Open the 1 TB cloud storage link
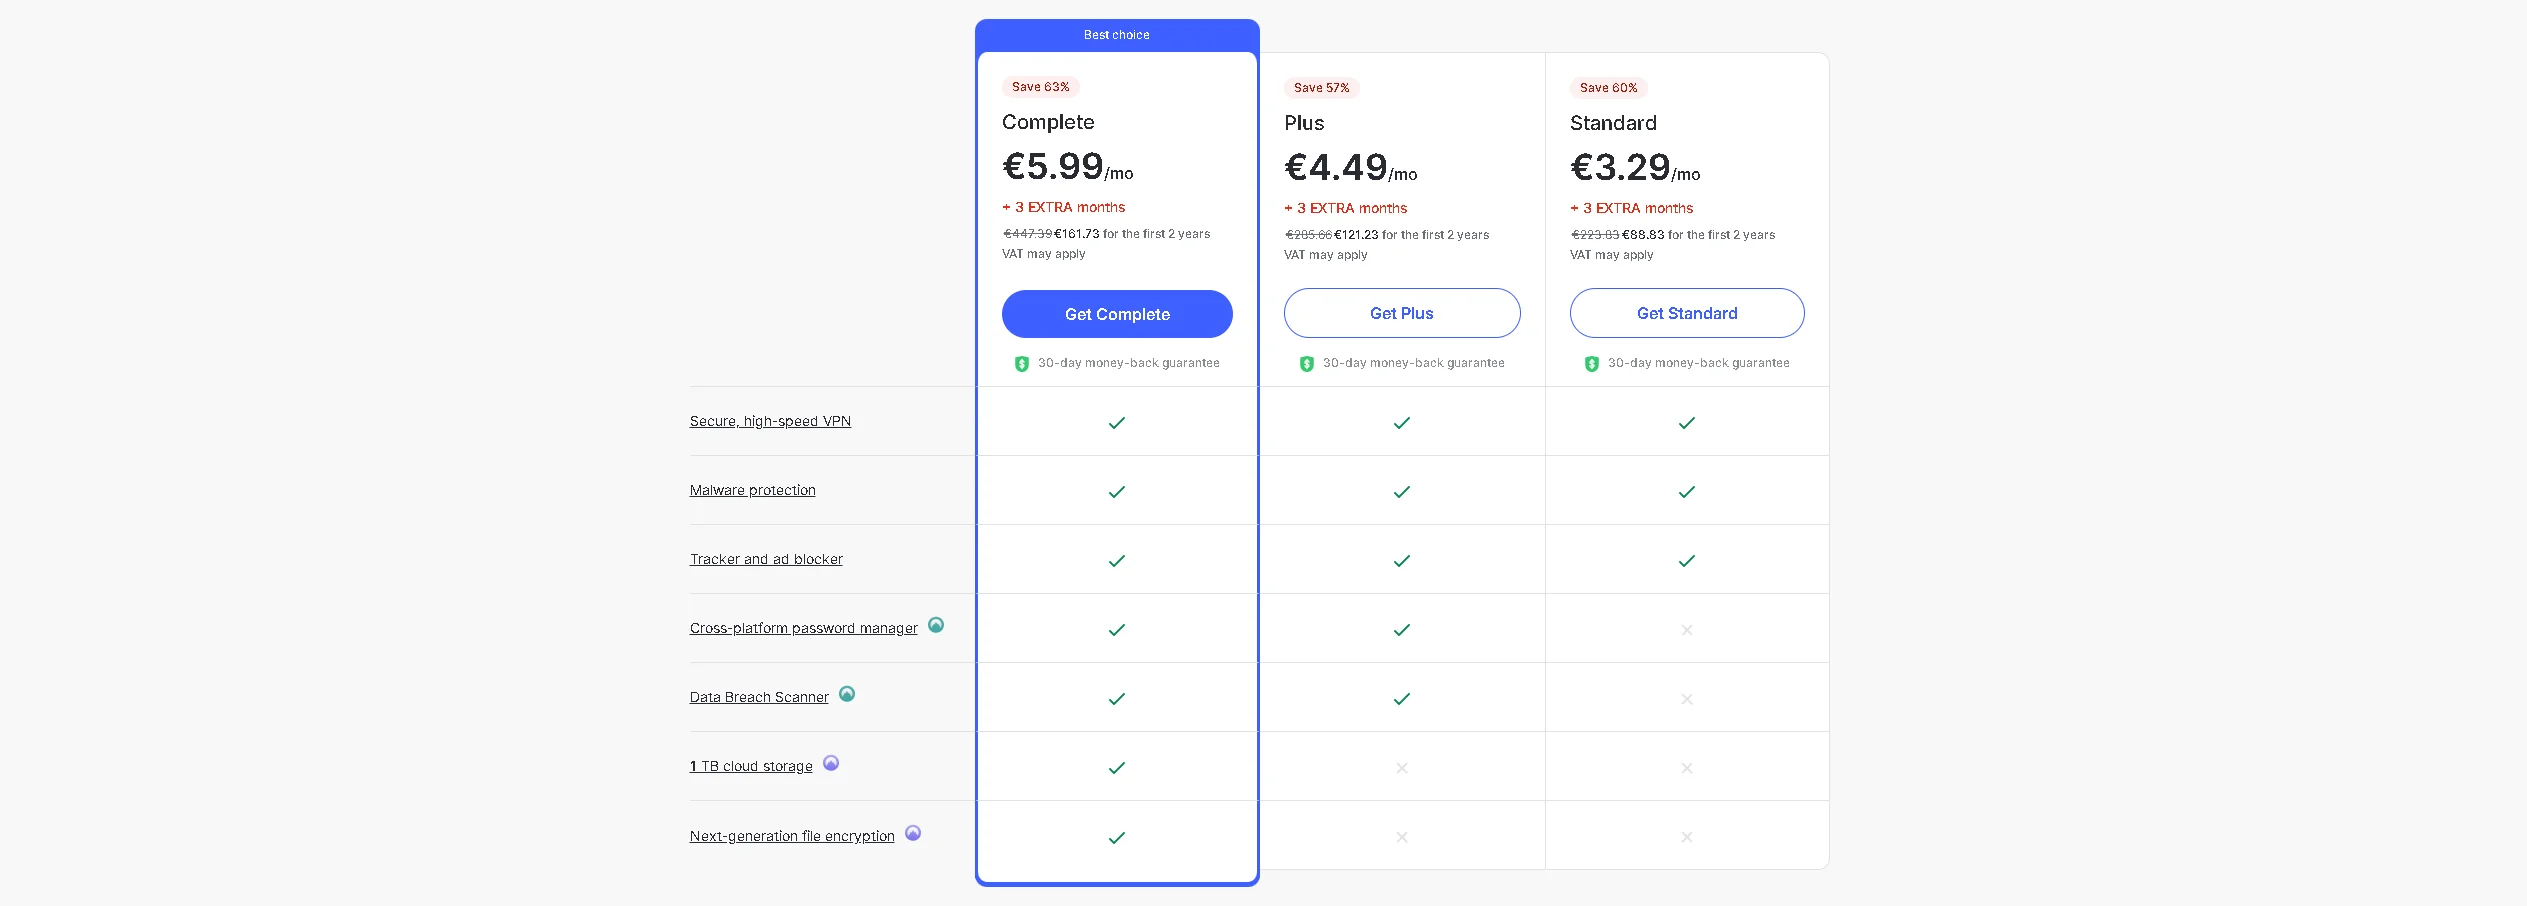 (x=751, y=766)
